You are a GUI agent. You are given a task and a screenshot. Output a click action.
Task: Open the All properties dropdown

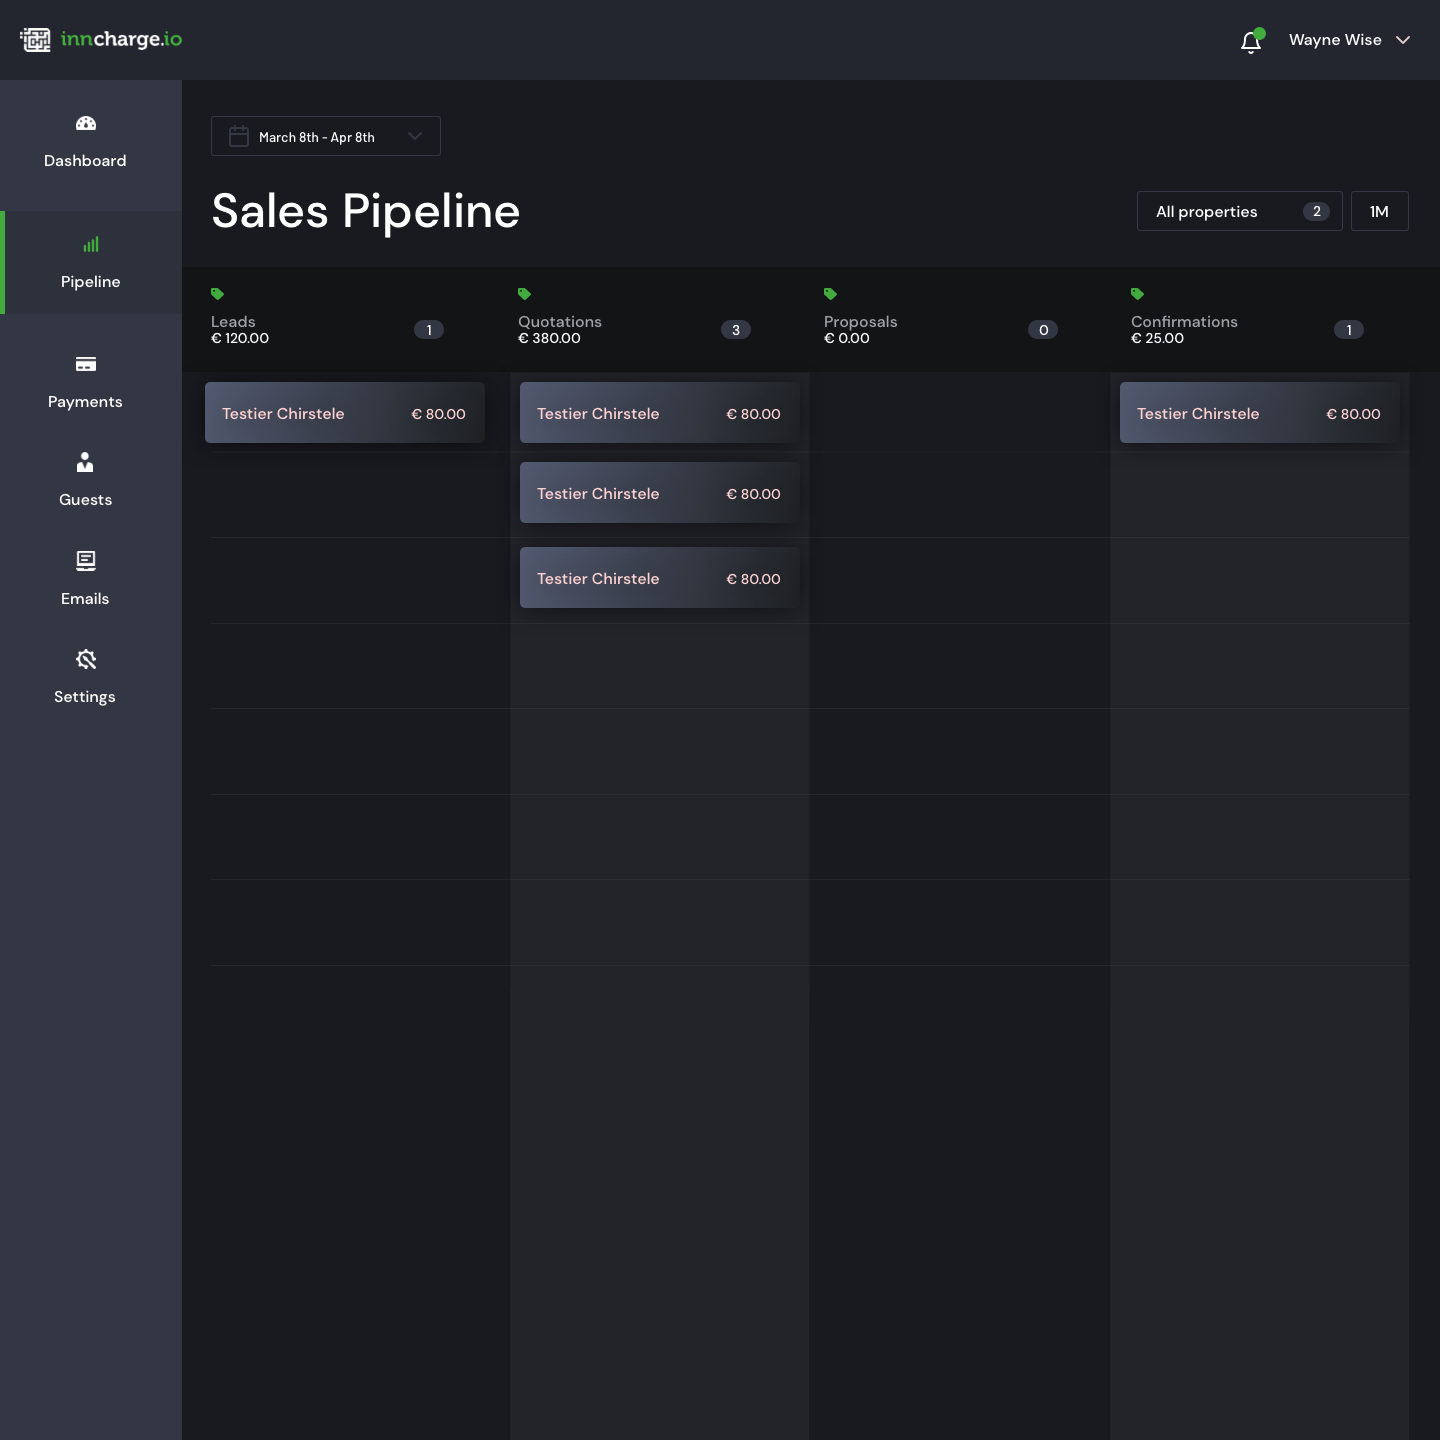coord(1239,211)
